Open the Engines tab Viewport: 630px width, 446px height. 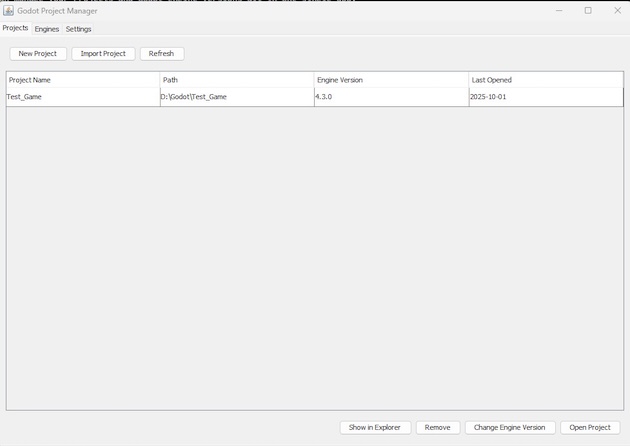pyautogui.click(x=47, y=29)
